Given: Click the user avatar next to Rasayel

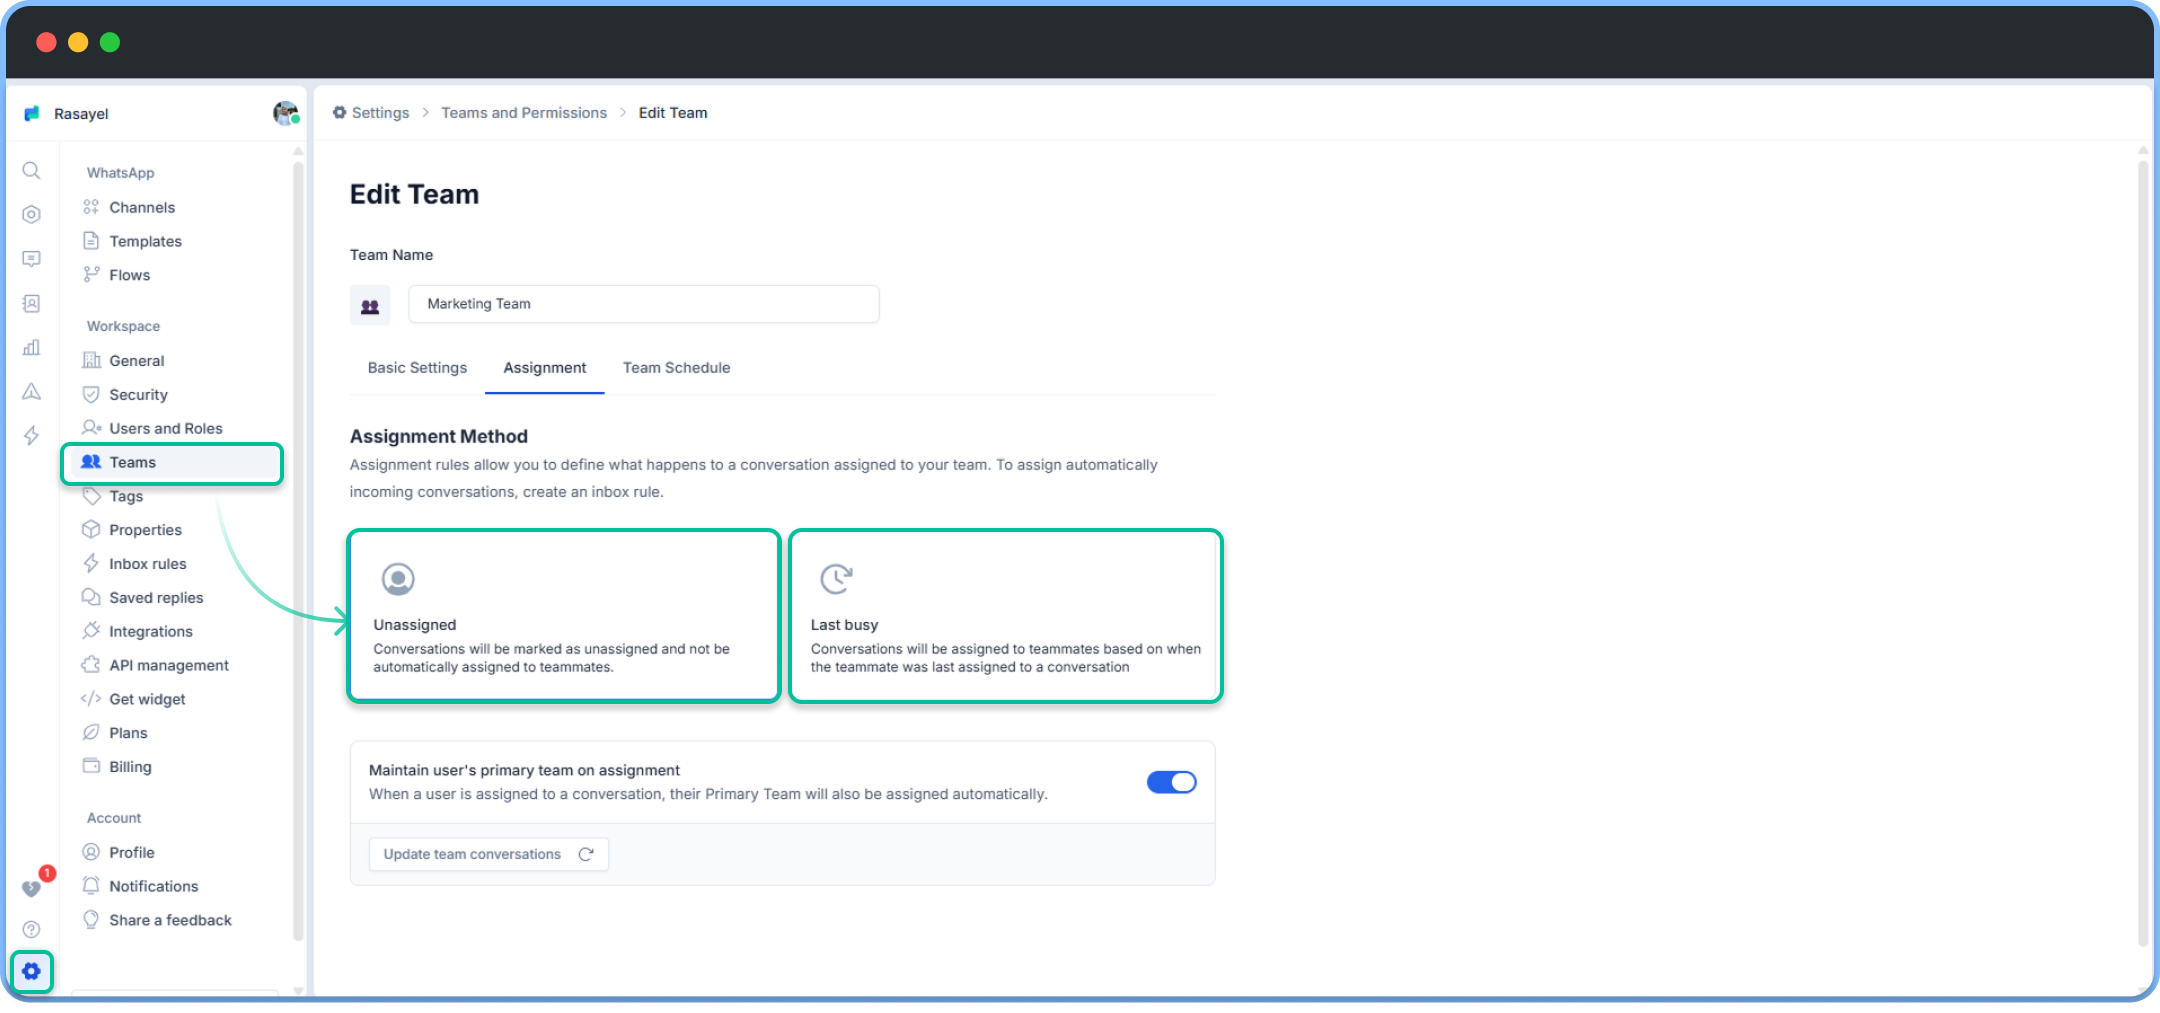Looking at the screenshot, I should coord(286,113).
